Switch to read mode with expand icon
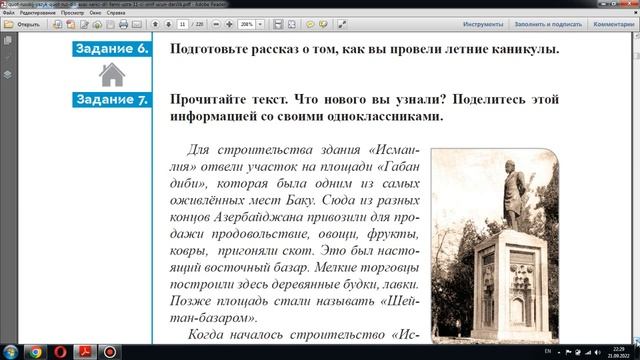 point(342,24)
